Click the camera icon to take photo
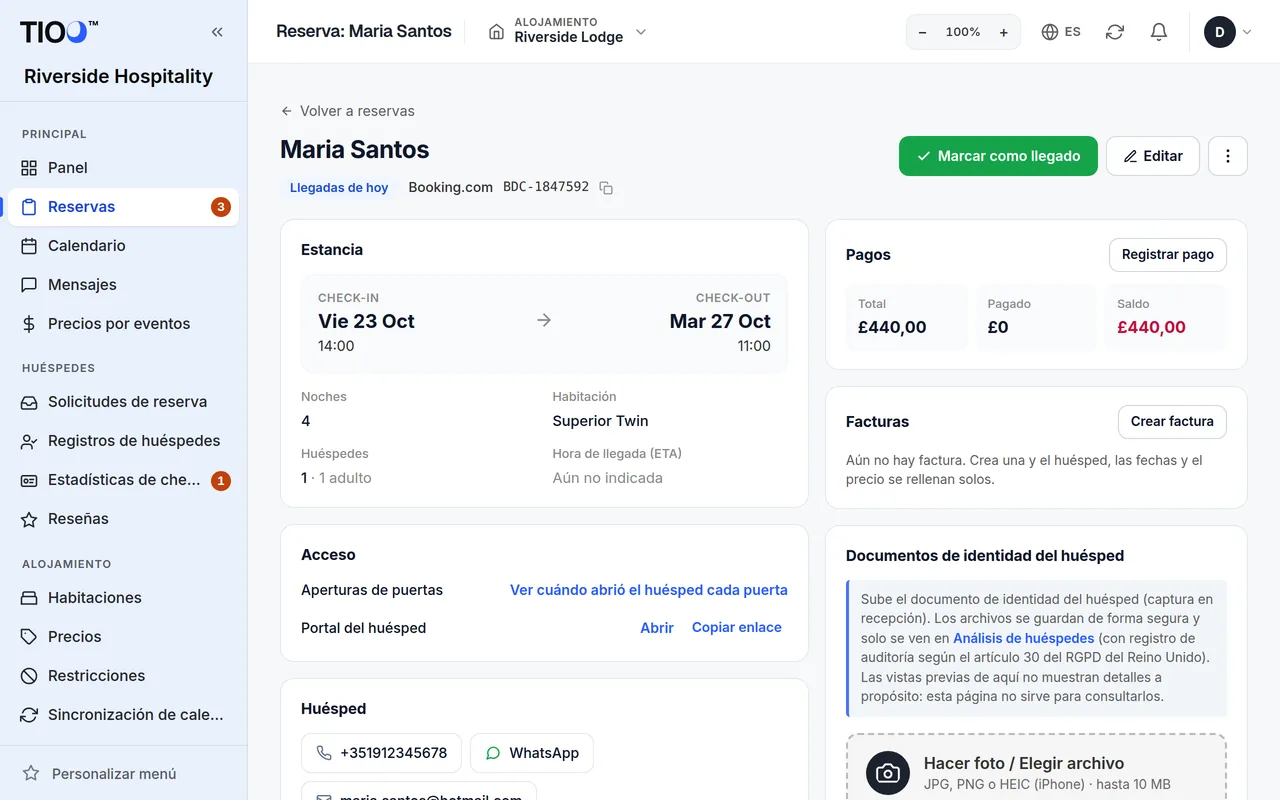This screenshot has width=1280, height=800. (888, 773)
